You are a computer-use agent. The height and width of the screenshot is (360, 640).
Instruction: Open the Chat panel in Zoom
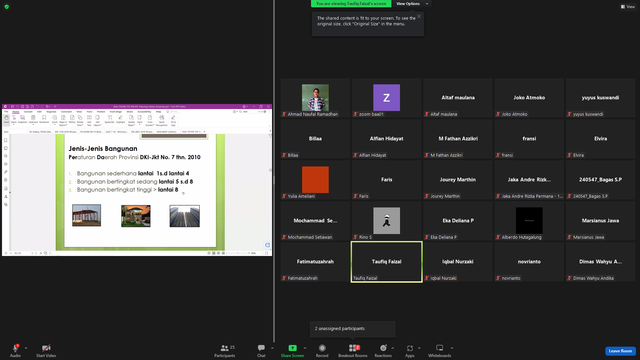[261, 350]
